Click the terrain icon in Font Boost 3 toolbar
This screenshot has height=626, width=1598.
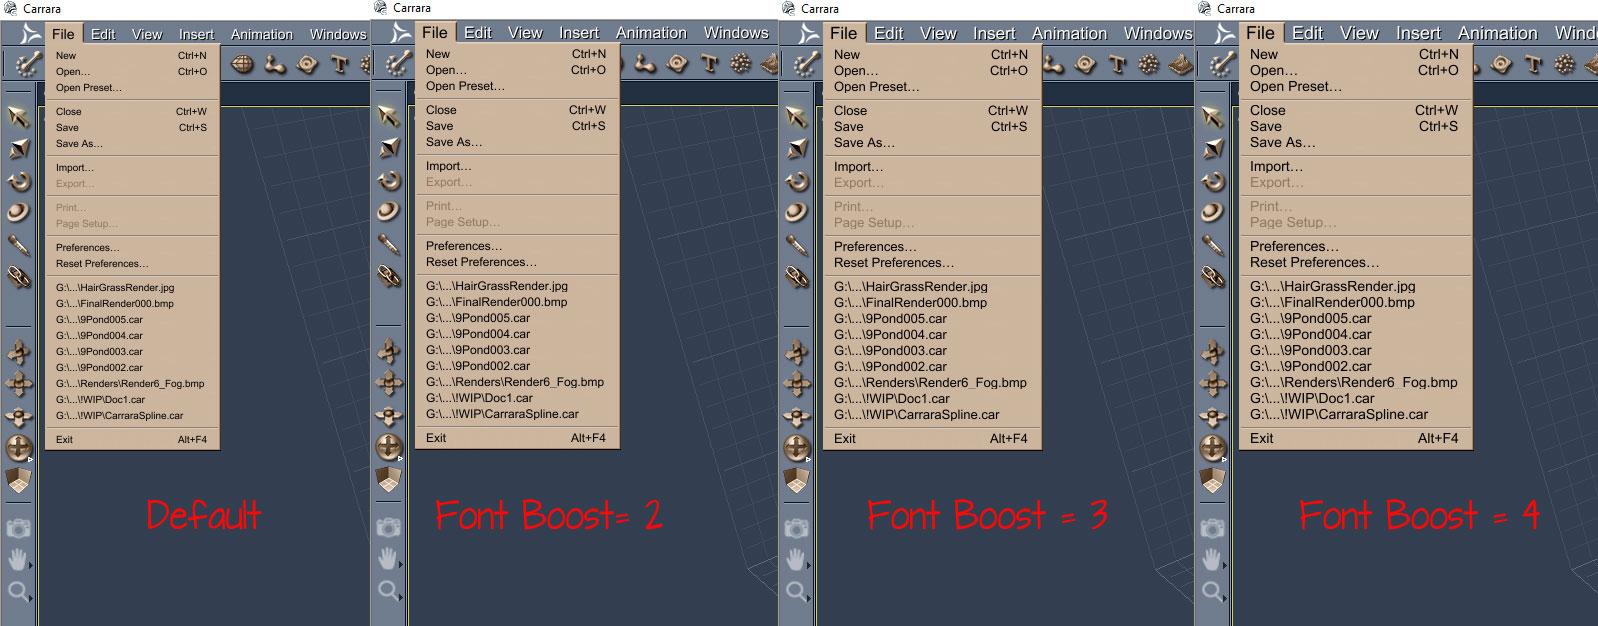pyautogui.click(x=1180, y=65)
